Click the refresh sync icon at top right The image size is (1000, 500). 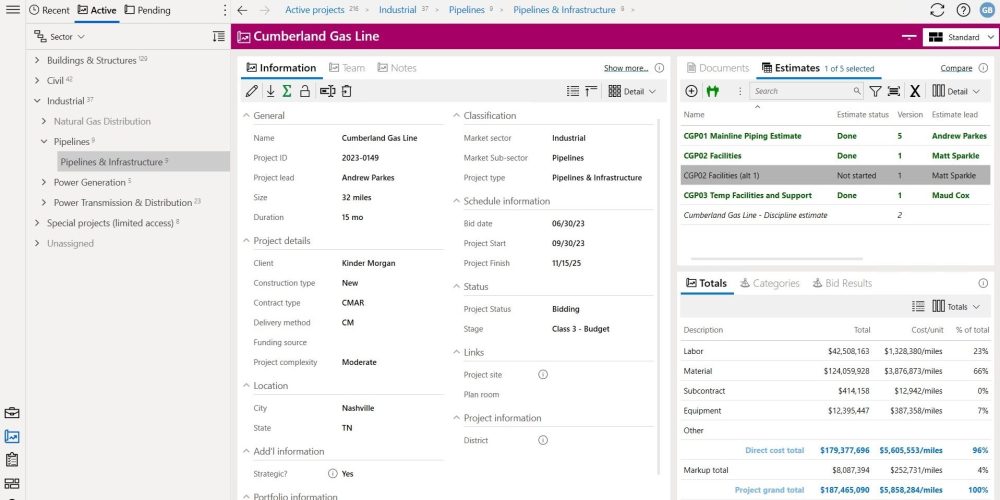(x=937, y=10)
